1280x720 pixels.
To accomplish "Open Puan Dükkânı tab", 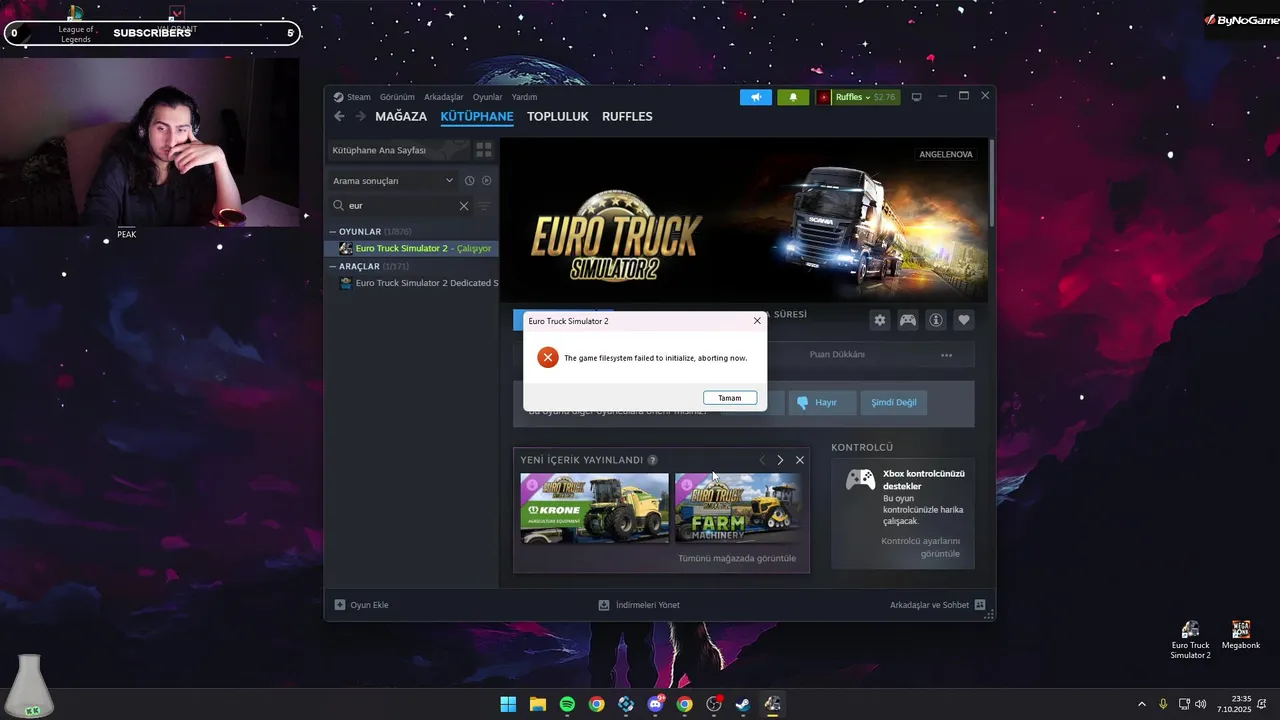I will [x=837, y=355].
